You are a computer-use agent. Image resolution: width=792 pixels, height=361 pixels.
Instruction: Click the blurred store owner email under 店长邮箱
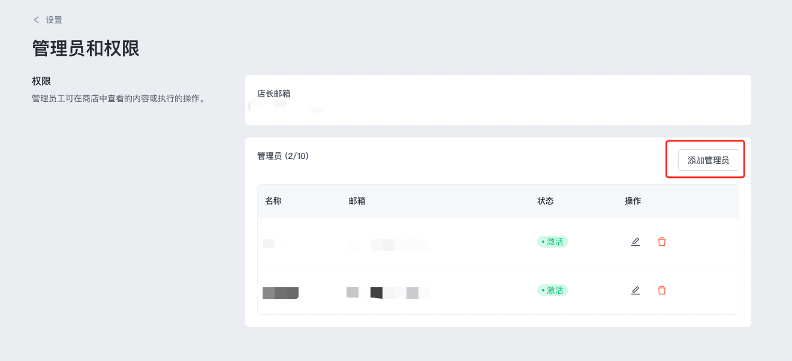286,107
